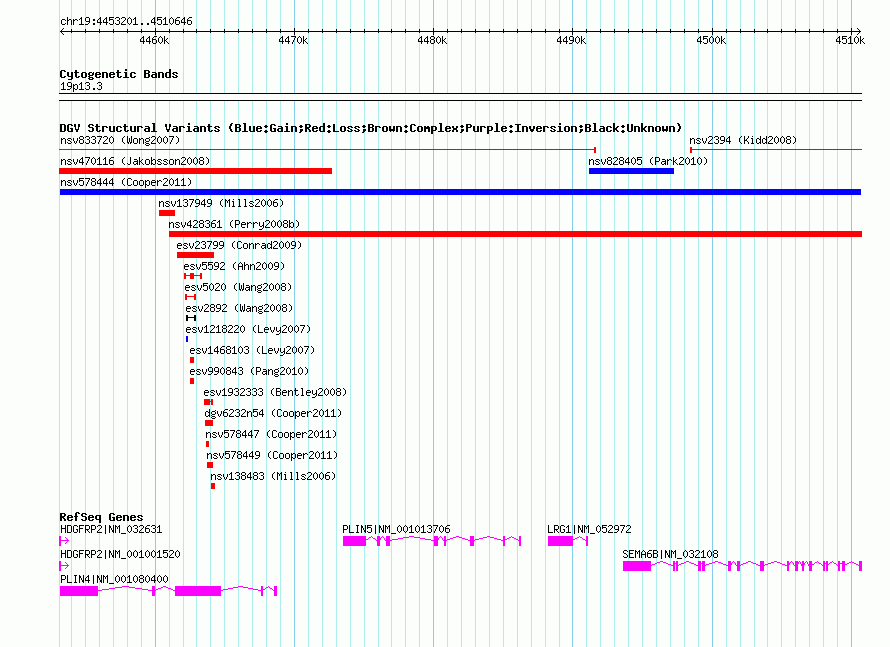Select the PLIN5 gene's large exon block

point(354,541)
